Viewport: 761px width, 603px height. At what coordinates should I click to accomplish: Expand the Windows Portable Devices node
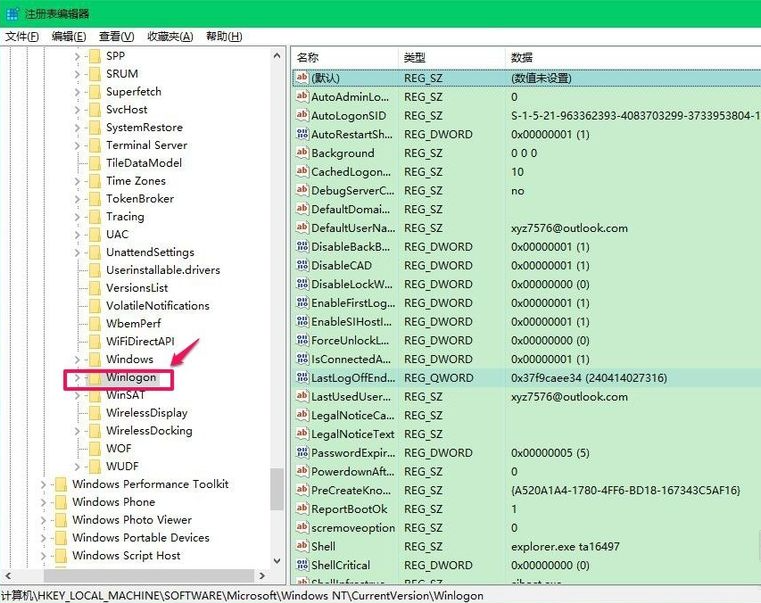click(43, 538)
